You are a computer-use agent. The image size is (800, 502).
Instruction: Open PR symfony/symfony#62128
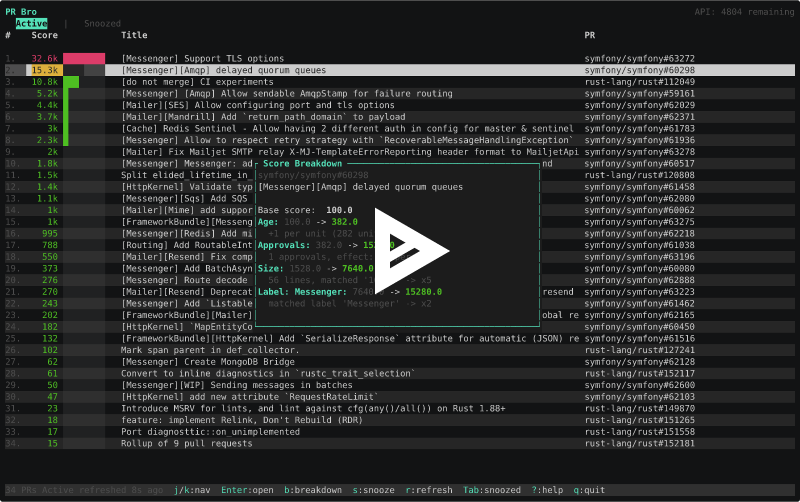coord(639,362)
